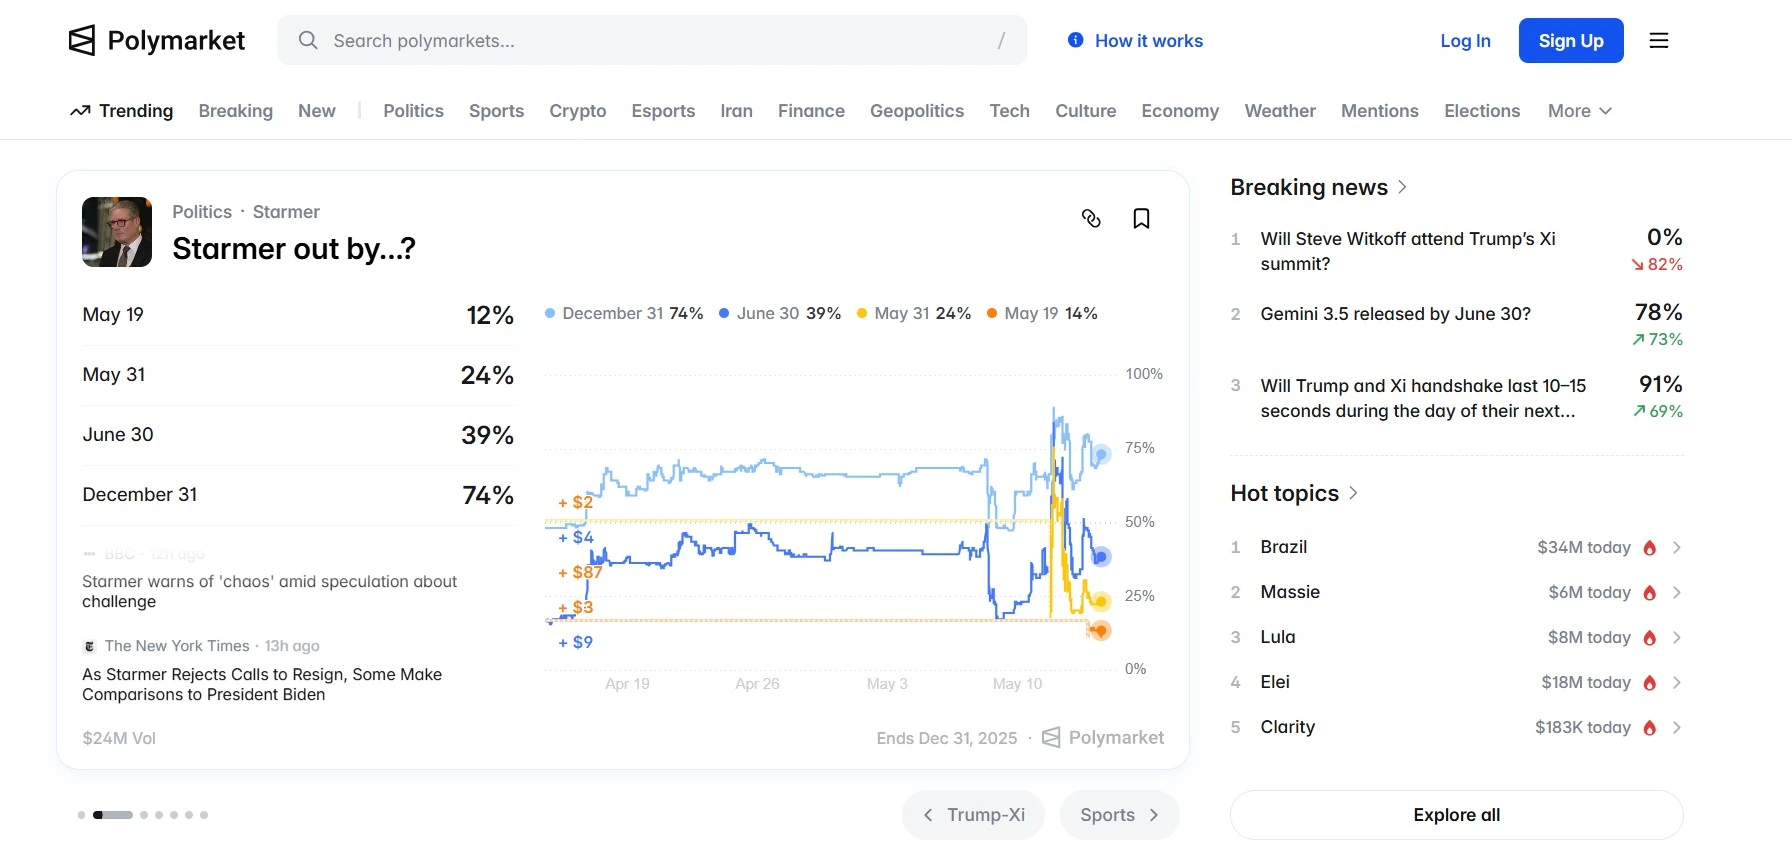1792x857 pixels.
Task: Open the Starmer warns of 'chaos' headline
Action: (270, 591)
